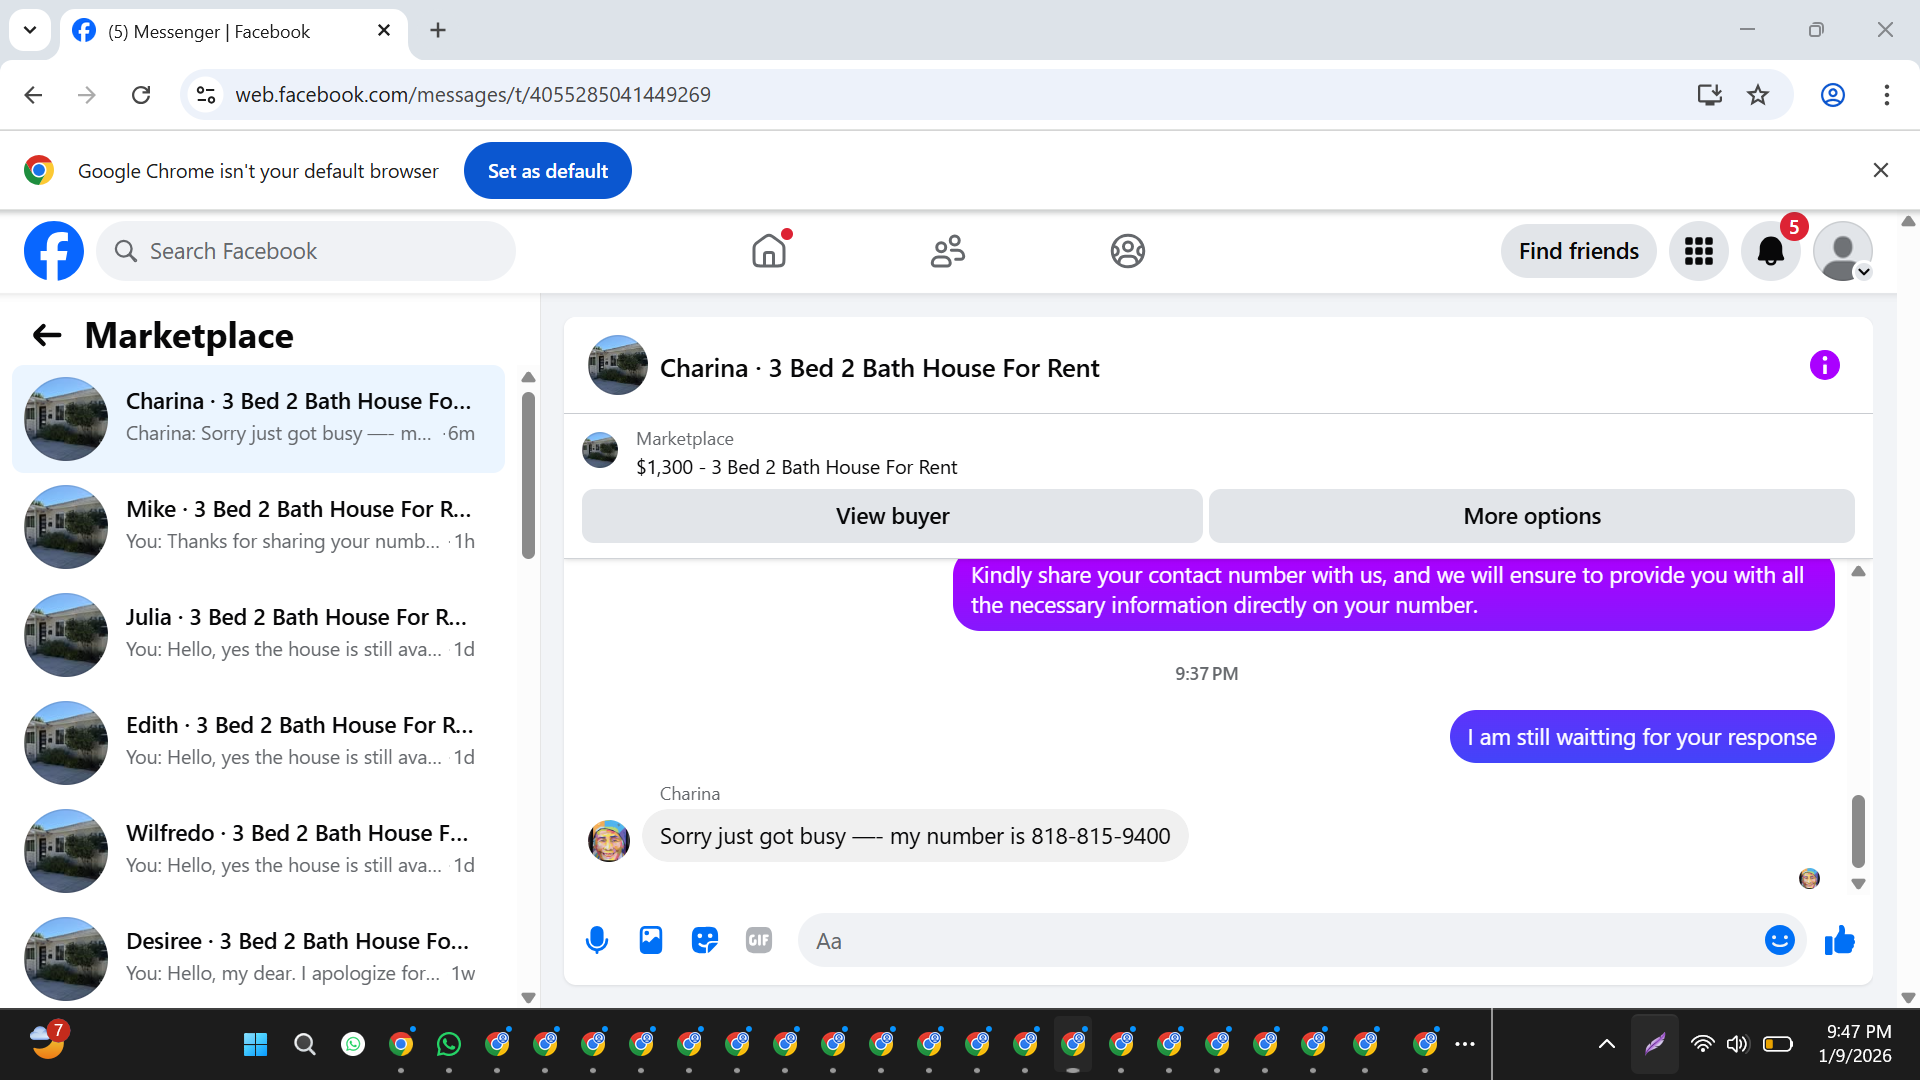The image size is (1920, 1080).
Task: Click the chat list scrollbar thumb
Action: point(528,475)
